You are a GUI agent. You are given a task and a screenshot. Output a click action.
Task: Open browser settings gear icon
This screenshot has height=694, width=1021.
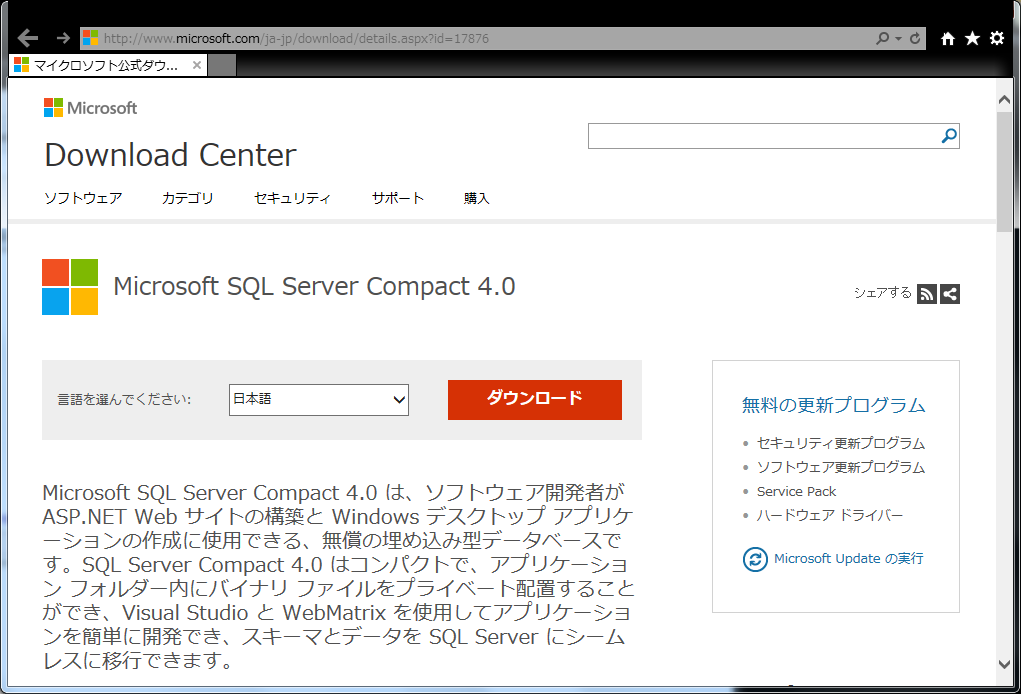pyautogui.click(x=997, y=38)
